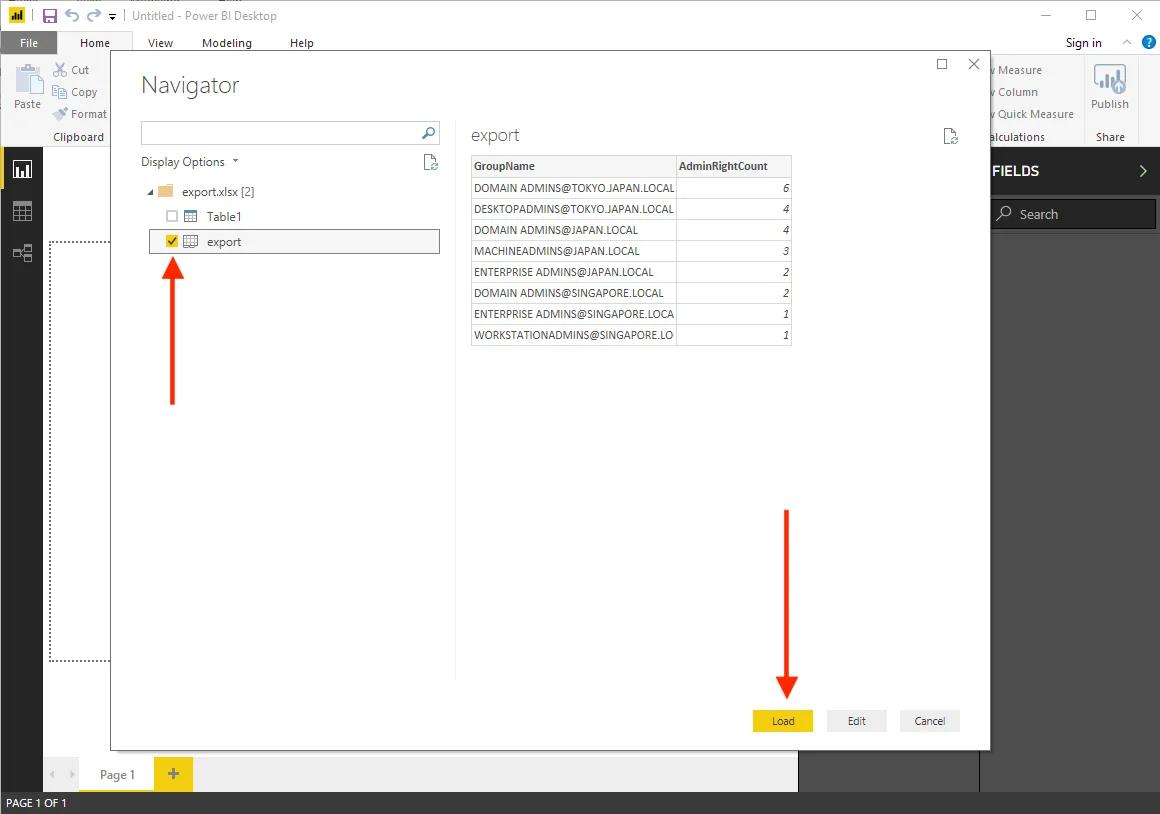
Task: Click the Navigator search field
Action: (290, 133)
